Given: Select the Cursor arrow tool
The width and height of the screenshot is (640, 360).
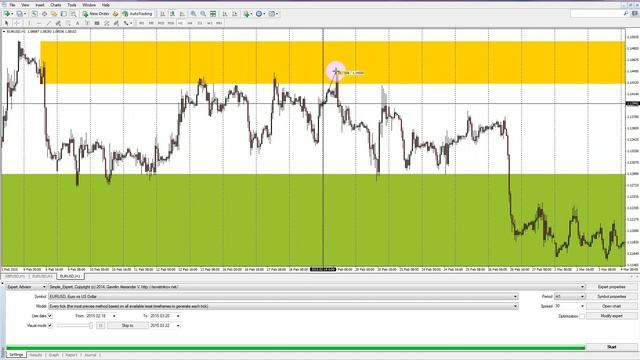Looking at the screenshot, I should coord(6,23).
